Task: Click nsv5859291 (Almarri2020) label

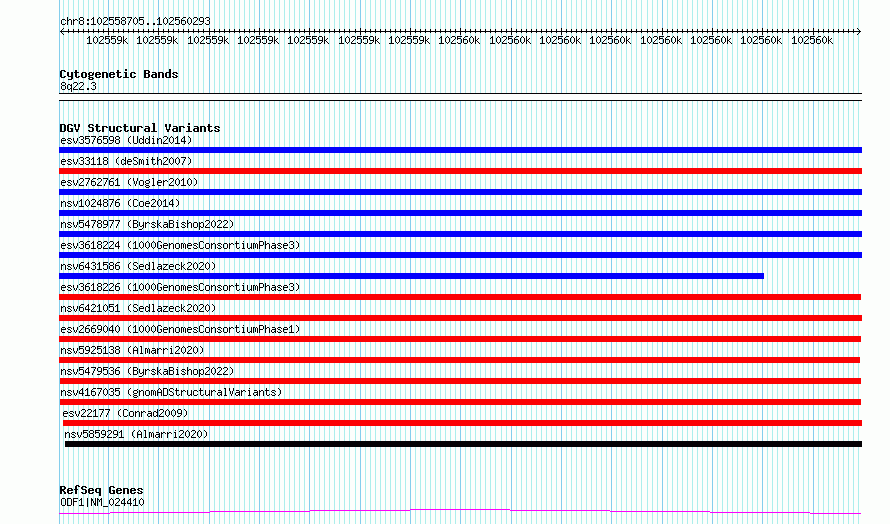Action: [136, 434]
